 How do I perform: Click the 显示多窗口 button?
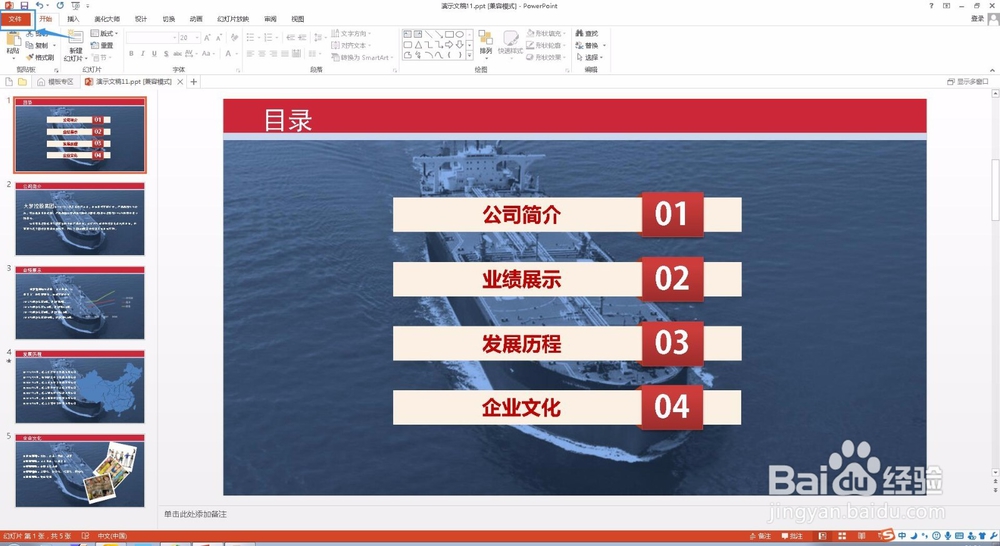(x=968, y=82)
